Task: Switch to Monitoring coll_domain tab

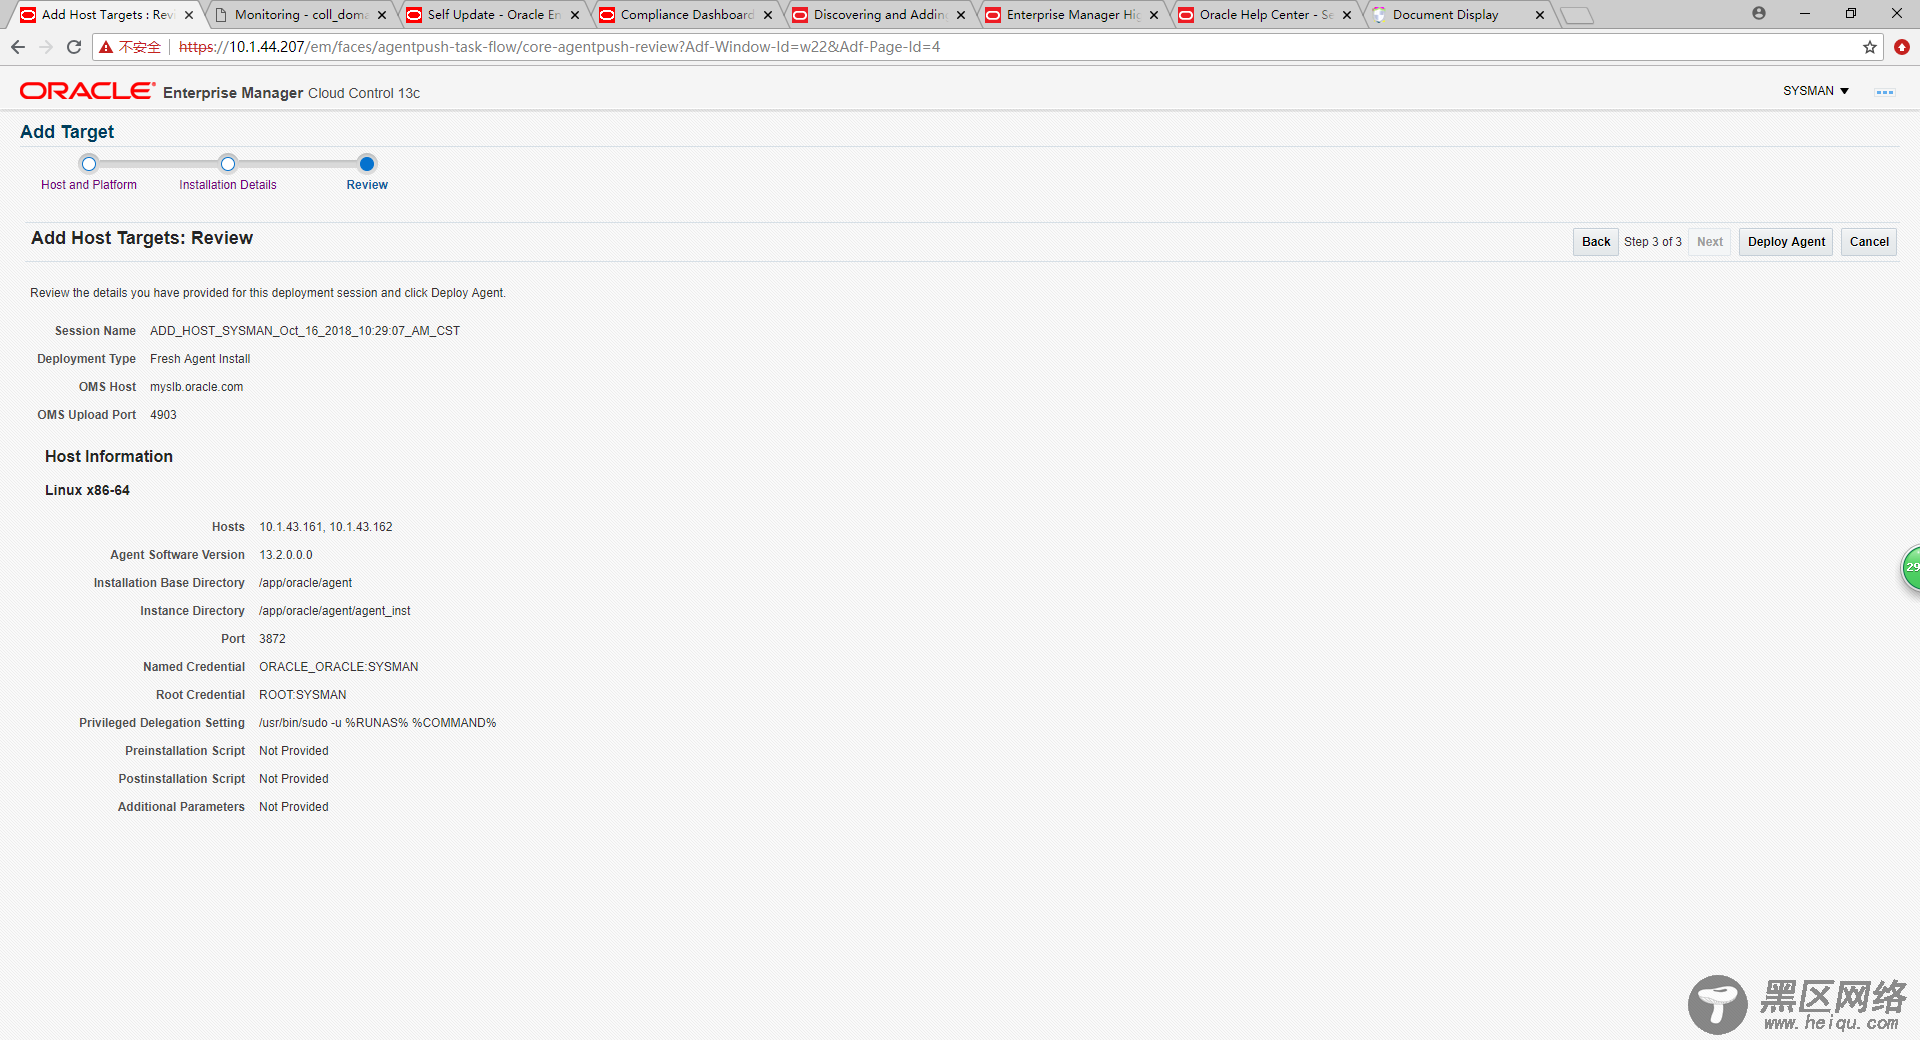Action: (300, 15)
